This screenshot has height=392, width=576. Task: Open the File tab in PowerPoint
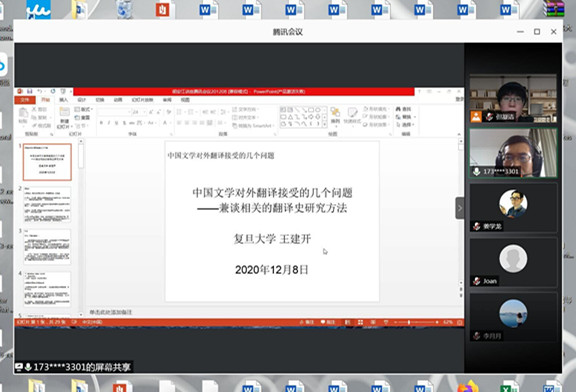(25, 100)
